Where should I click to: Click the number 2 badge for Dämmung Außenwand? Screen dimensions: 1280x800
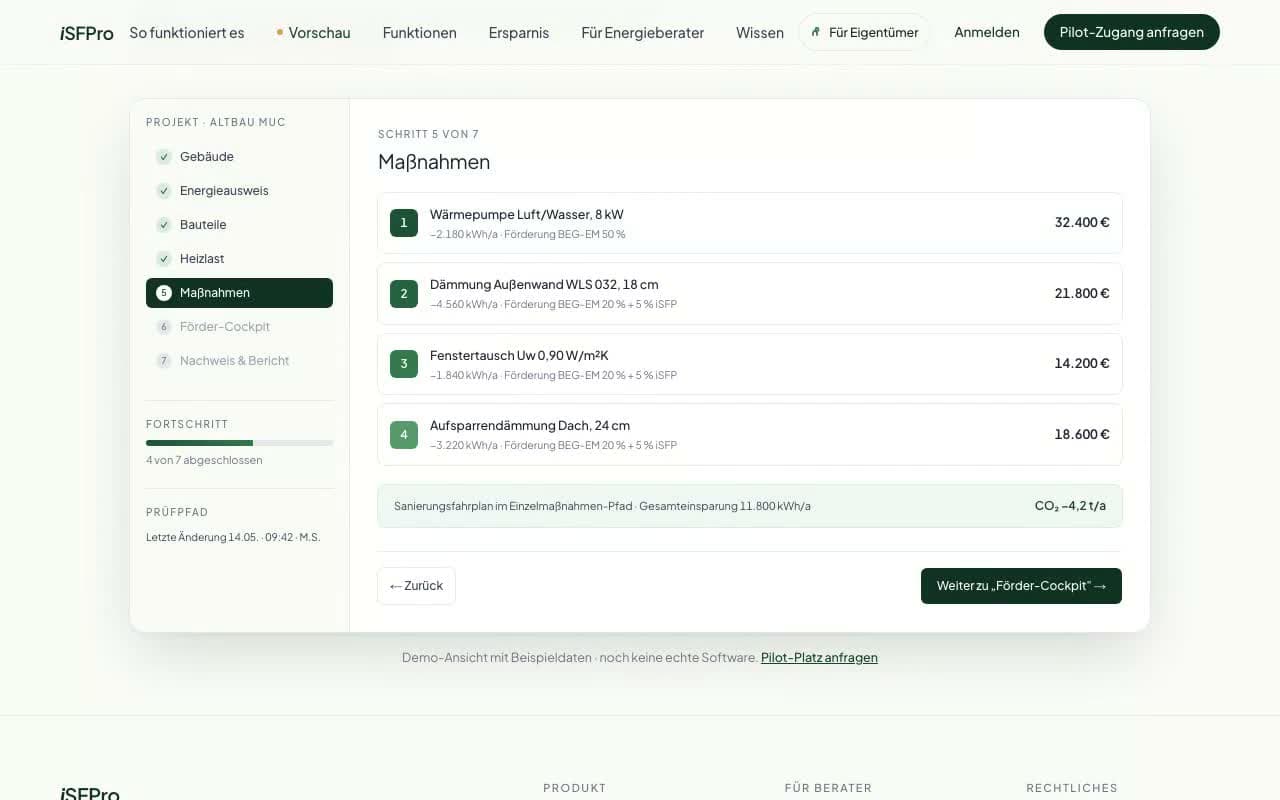click(404, 293)
